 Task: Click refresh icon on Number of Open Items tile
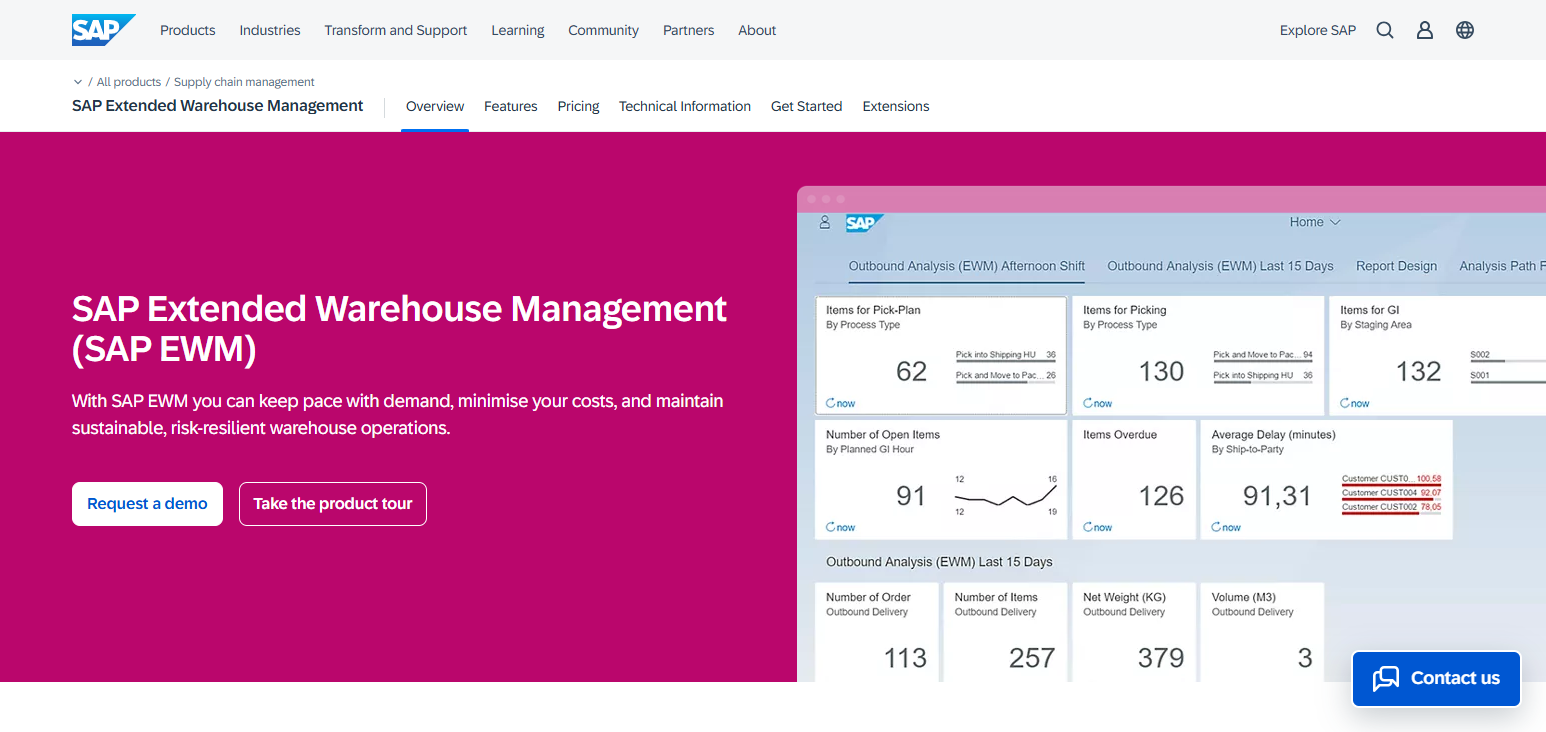click(831, 527)
